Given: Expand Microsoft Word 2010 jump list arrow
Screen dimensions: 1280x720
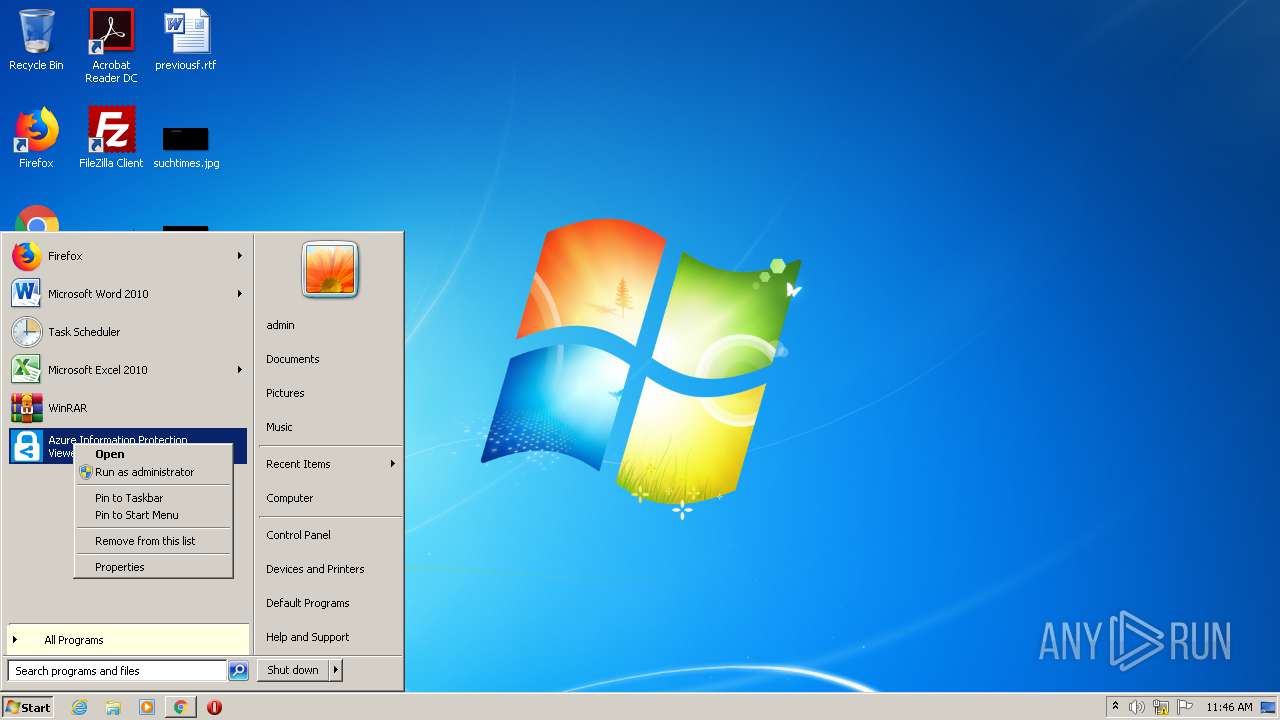Looking at the screenshot, I should pos(240,294).
